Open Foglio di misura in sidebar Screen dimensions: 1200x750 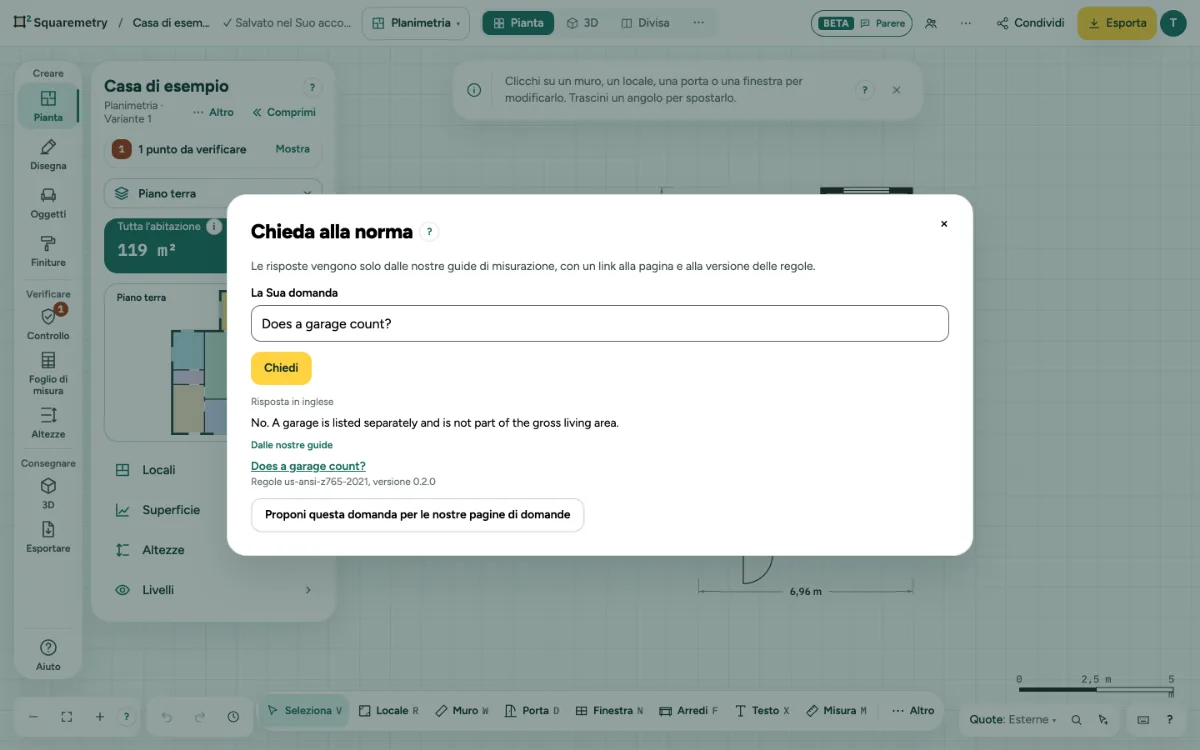48,373
